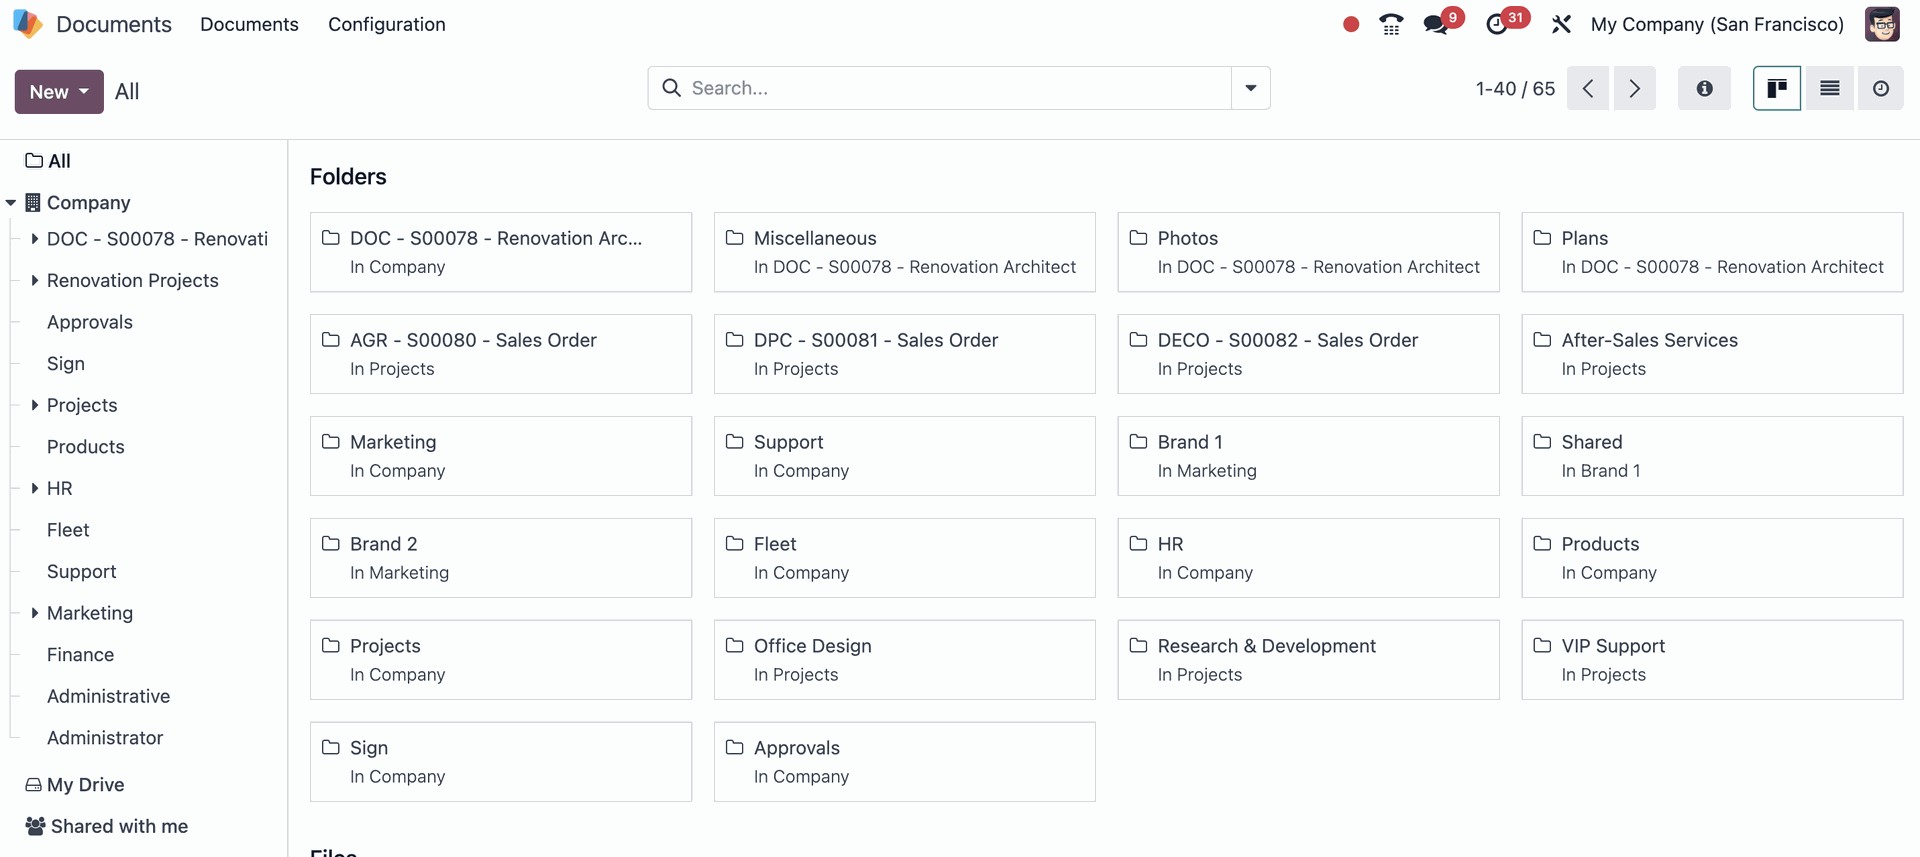The height and width of the screenshot is (857, 1920).
Task: Expand the HR folder in sidebar
Action: pyautogui.click(x=35, y=489)
